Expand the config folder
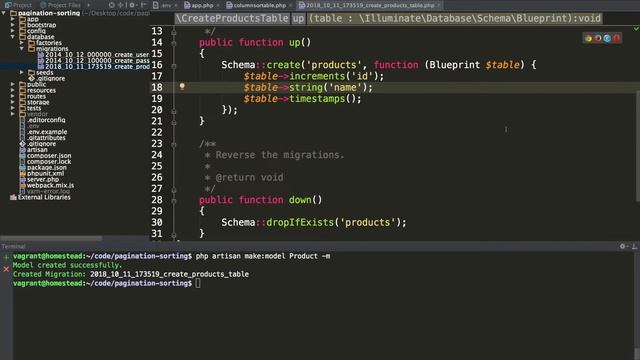This screenshot has height=360, width=640. (13, 31)
